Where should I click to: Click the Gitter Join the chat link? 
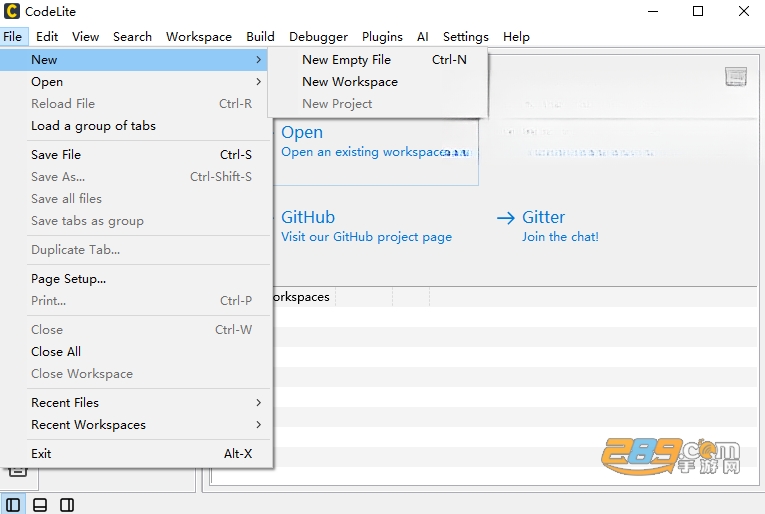point(560,237)
